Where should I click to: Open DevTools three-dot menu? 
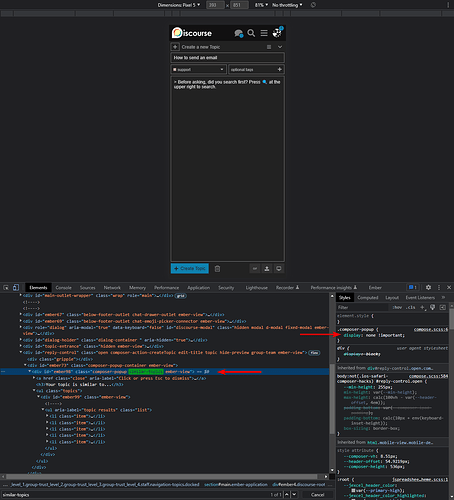(x=439, y=287)
